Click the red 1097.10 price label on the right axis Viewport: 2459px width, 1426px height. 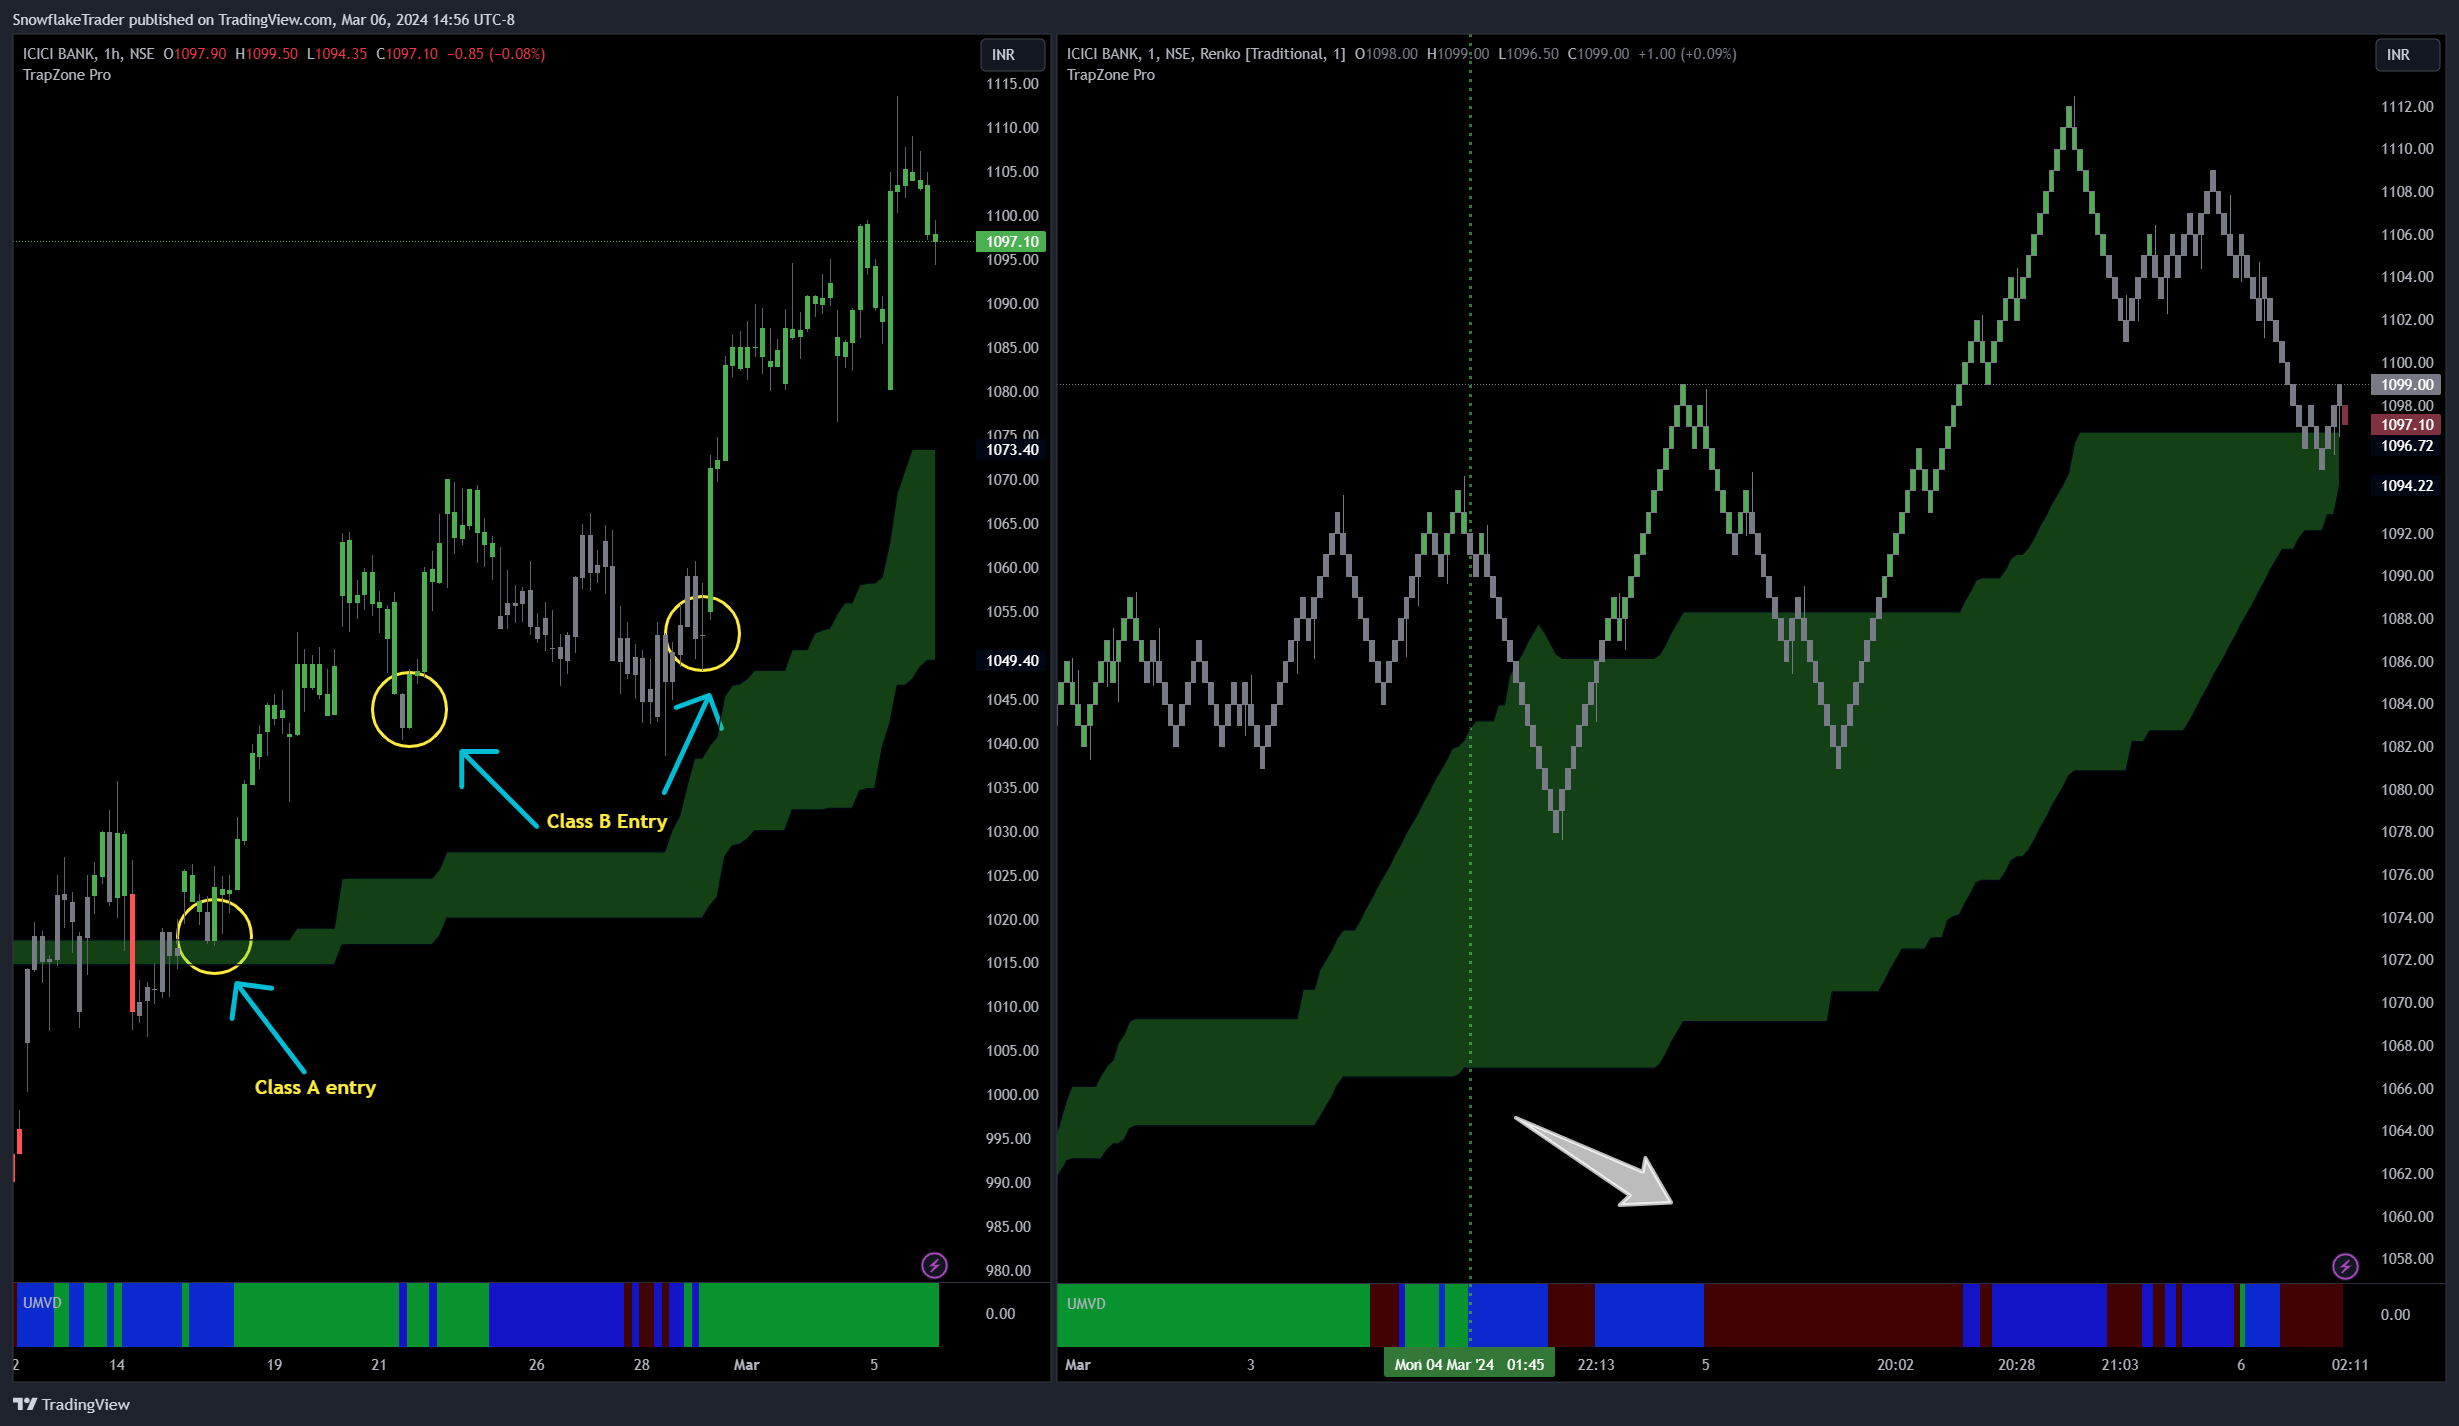(x=2406, y=425)
